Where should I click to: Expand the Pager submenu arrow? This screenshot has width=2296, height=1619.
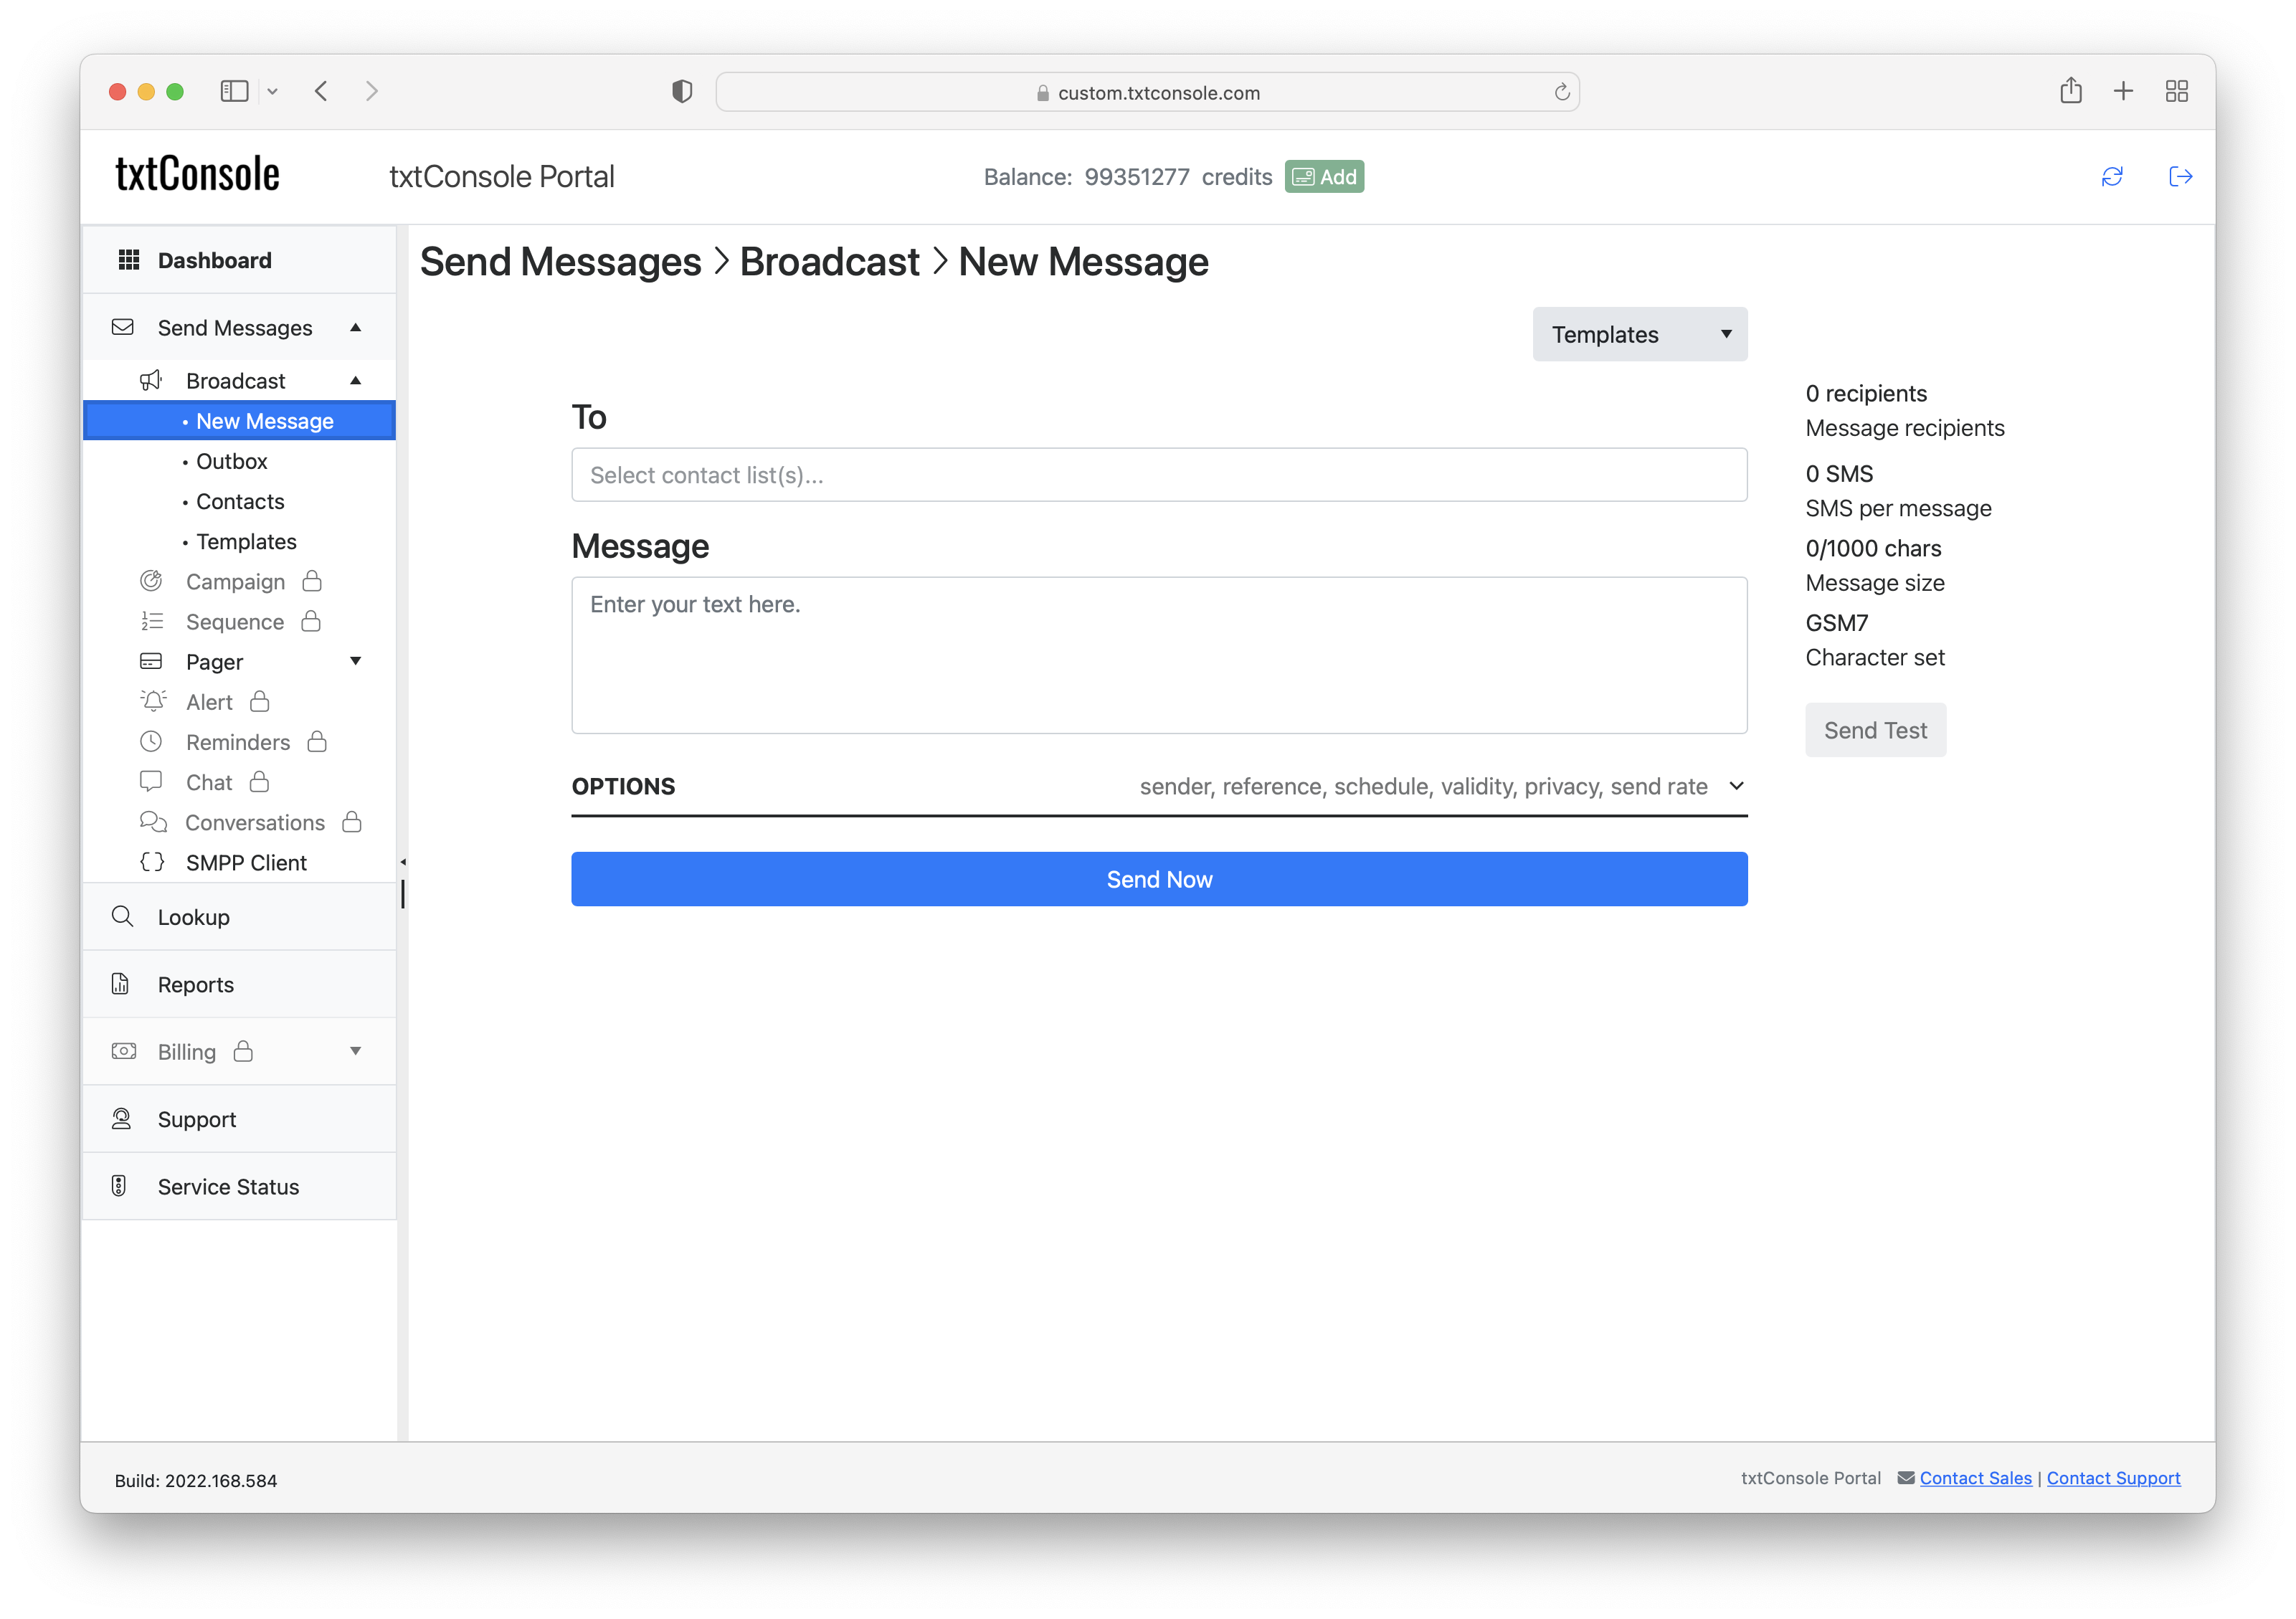tap(355, 661)
